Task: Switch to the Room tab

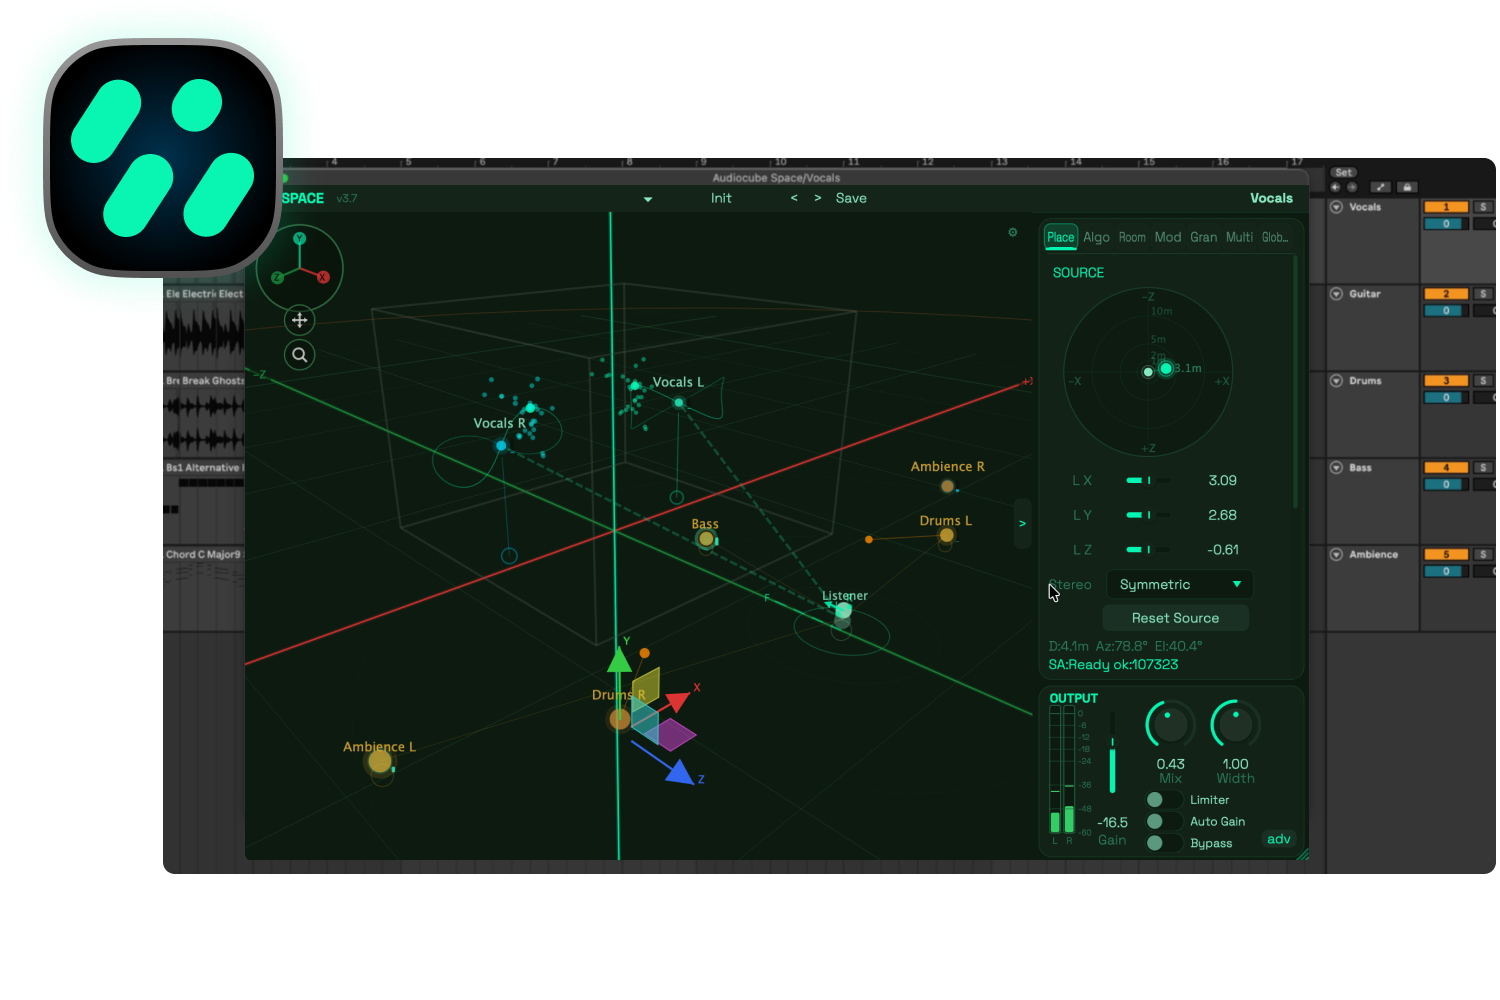Action: [x=1132, y=237]
